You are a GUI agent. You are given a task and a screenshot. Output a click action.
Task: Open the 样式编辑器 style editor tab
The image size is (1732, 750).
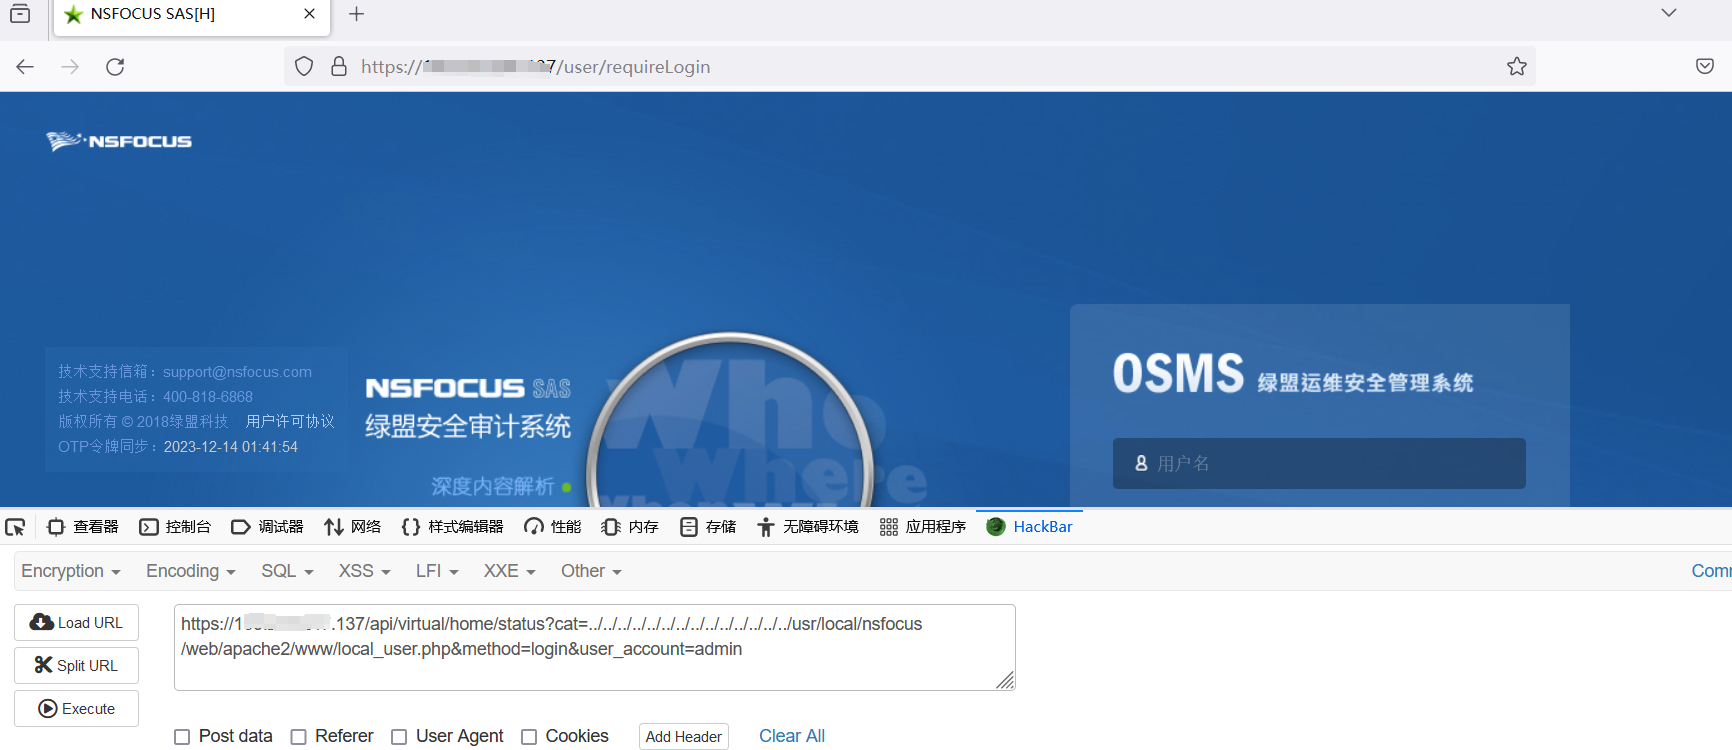pos(452,527)
